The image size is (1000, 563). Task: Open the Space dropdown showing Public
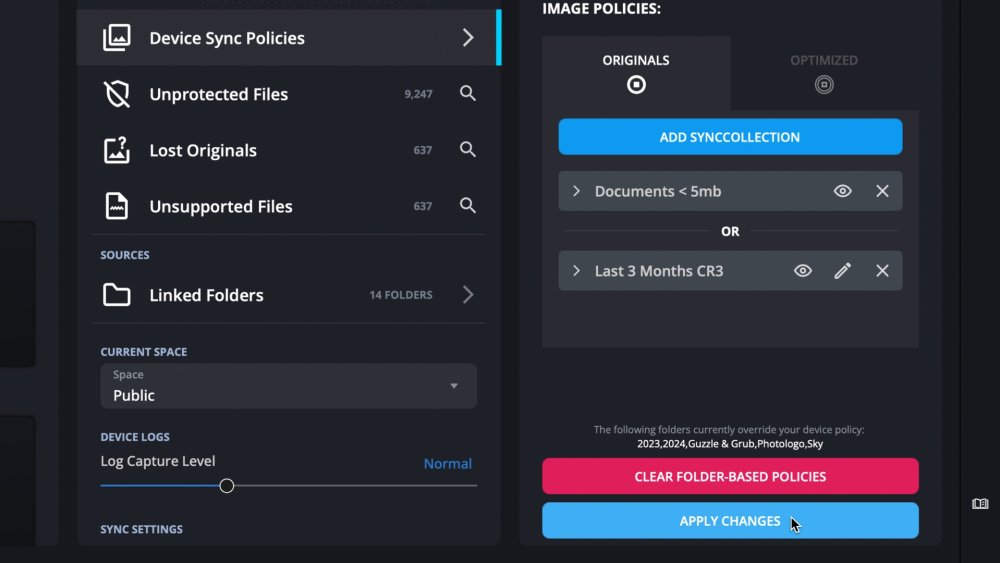288,386
